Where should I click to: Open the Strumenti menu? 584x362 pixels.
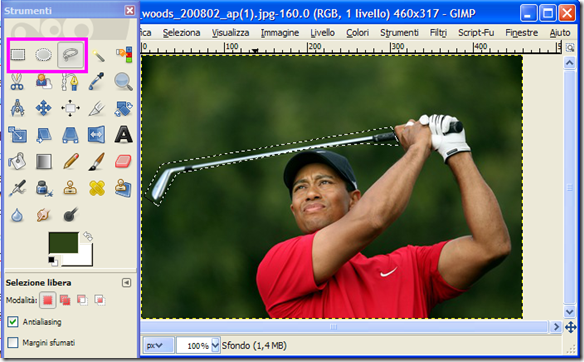[x=399, y=33]
